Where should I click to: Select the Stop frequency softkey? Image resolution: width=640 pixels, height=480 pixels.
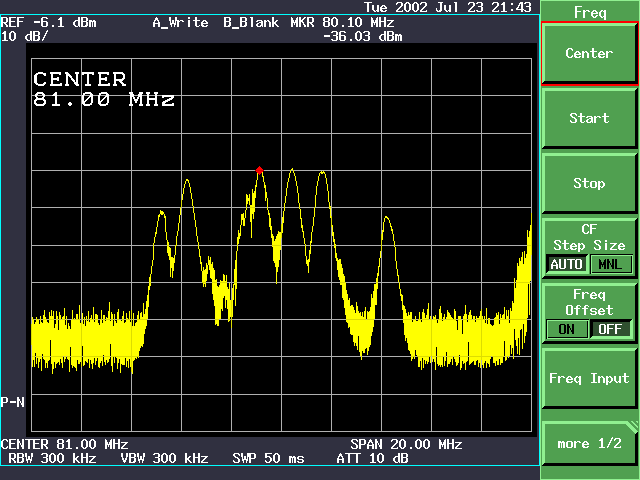point(589,183)
